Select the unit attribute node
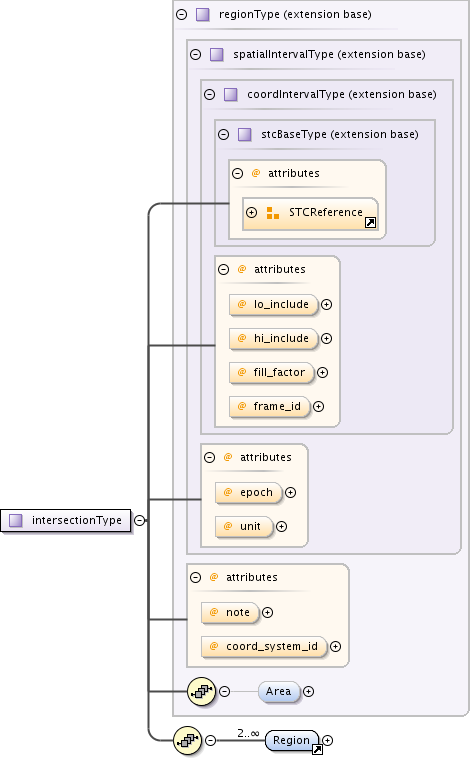 tap(245, 527)
